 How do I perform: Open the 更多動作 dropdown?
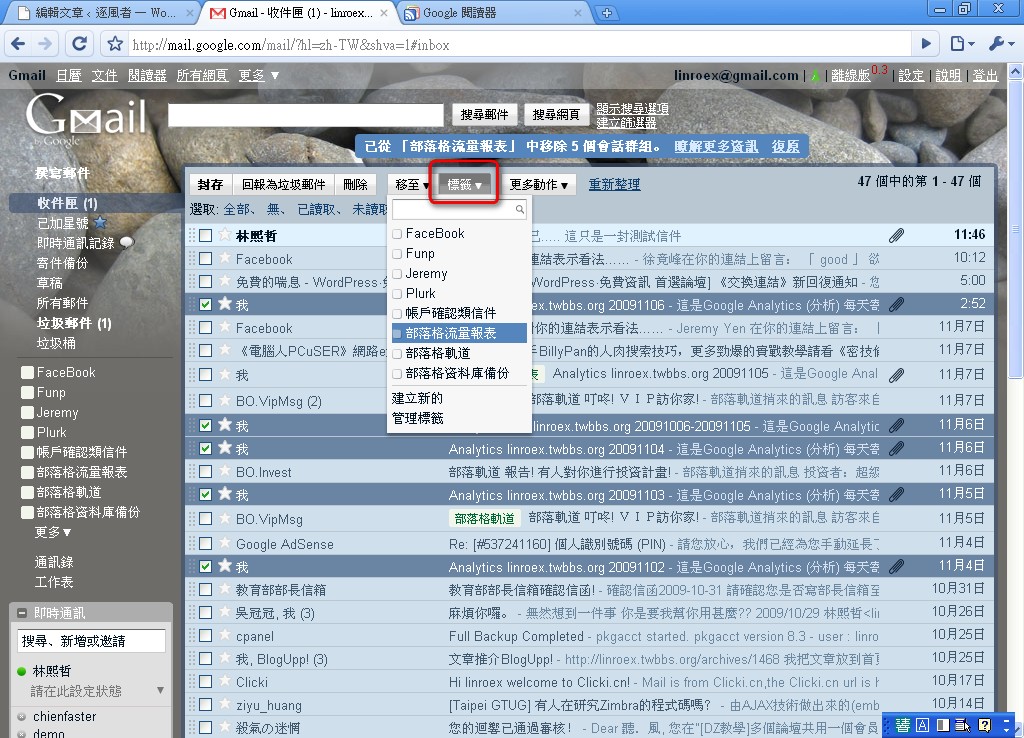[539, 185]
